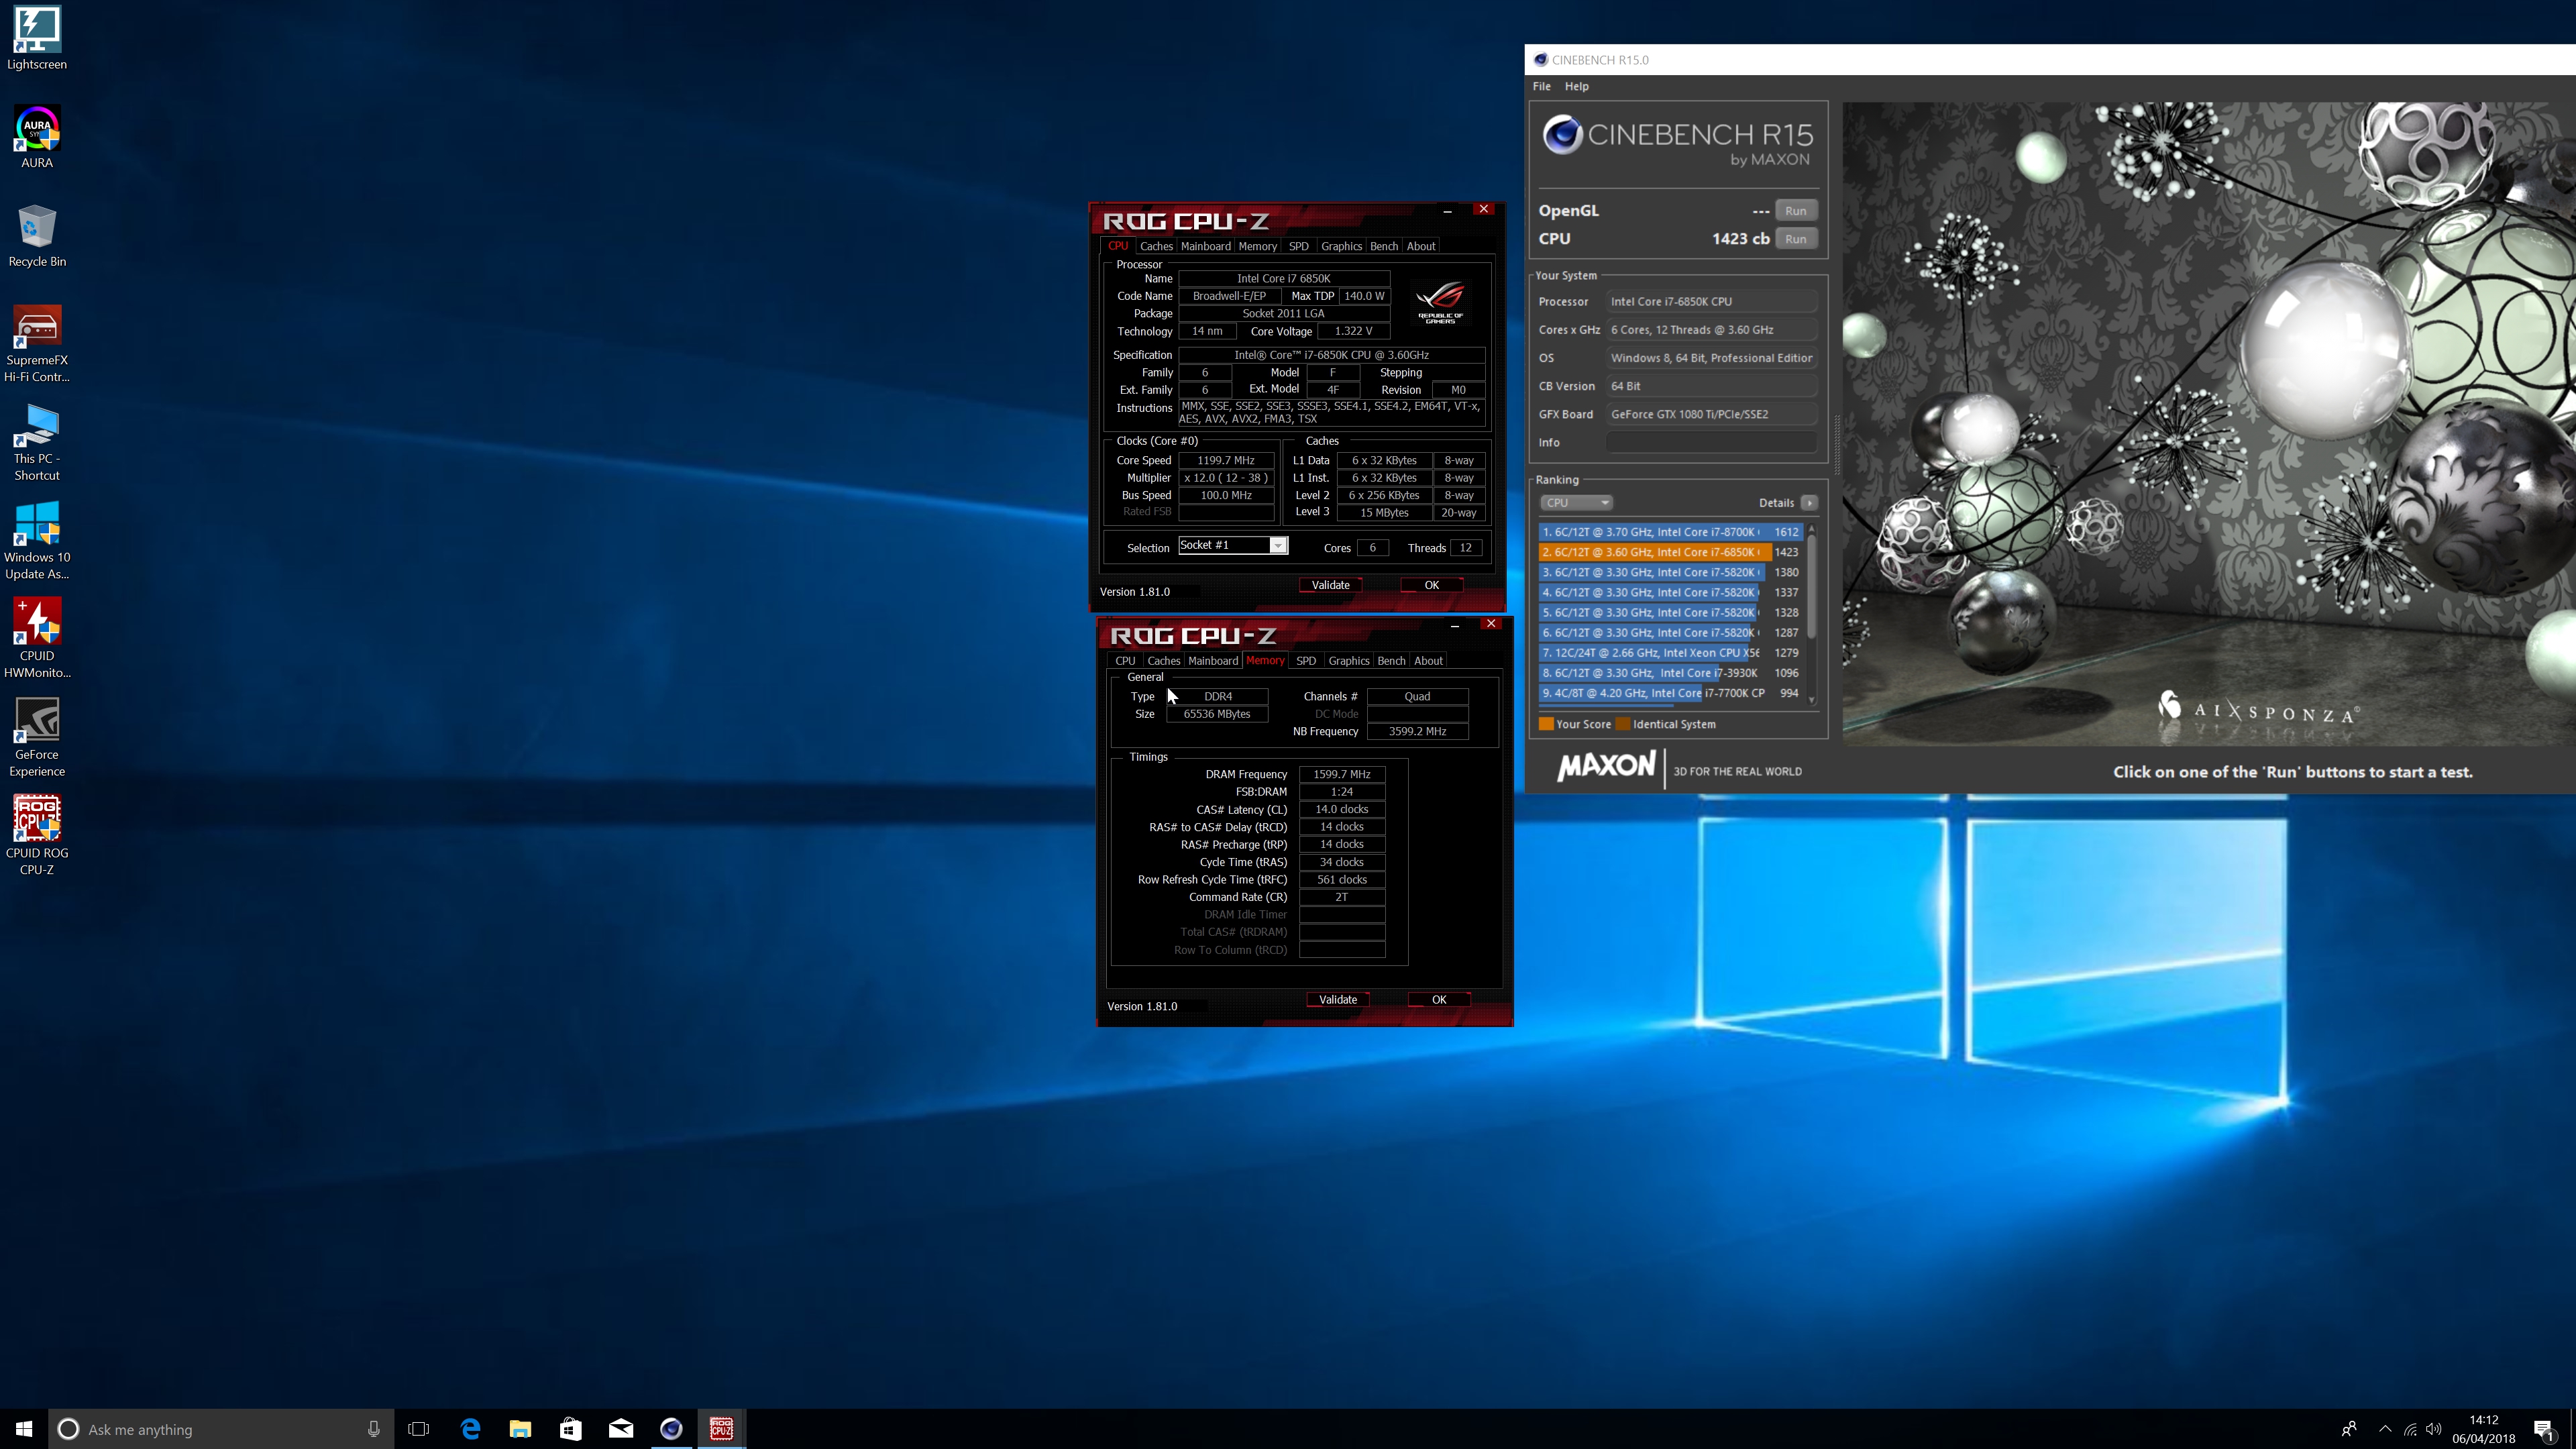Click Validate in top CPU-Z window
Screen dimensions: 2576x1449
point(1330,585)
